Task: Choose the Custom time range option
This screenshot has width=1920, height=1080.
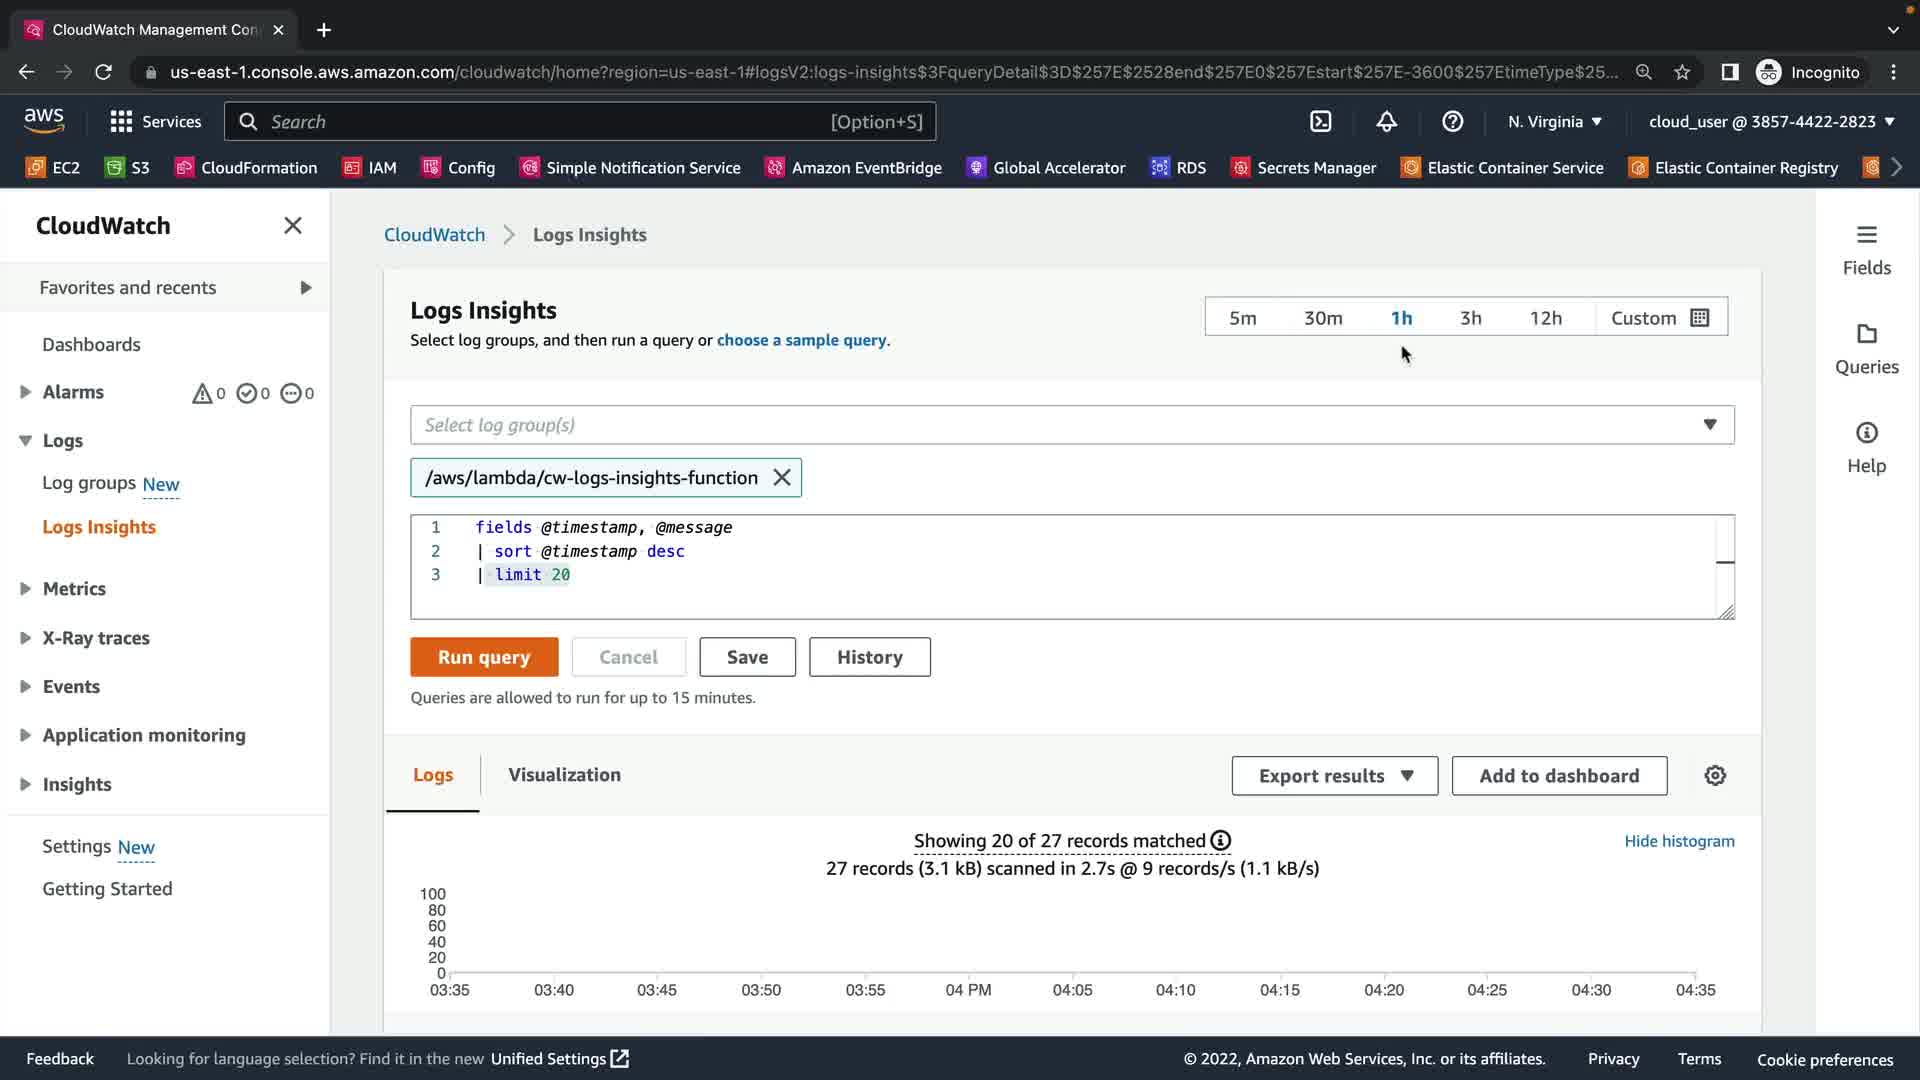Action: pos(1659,318)
